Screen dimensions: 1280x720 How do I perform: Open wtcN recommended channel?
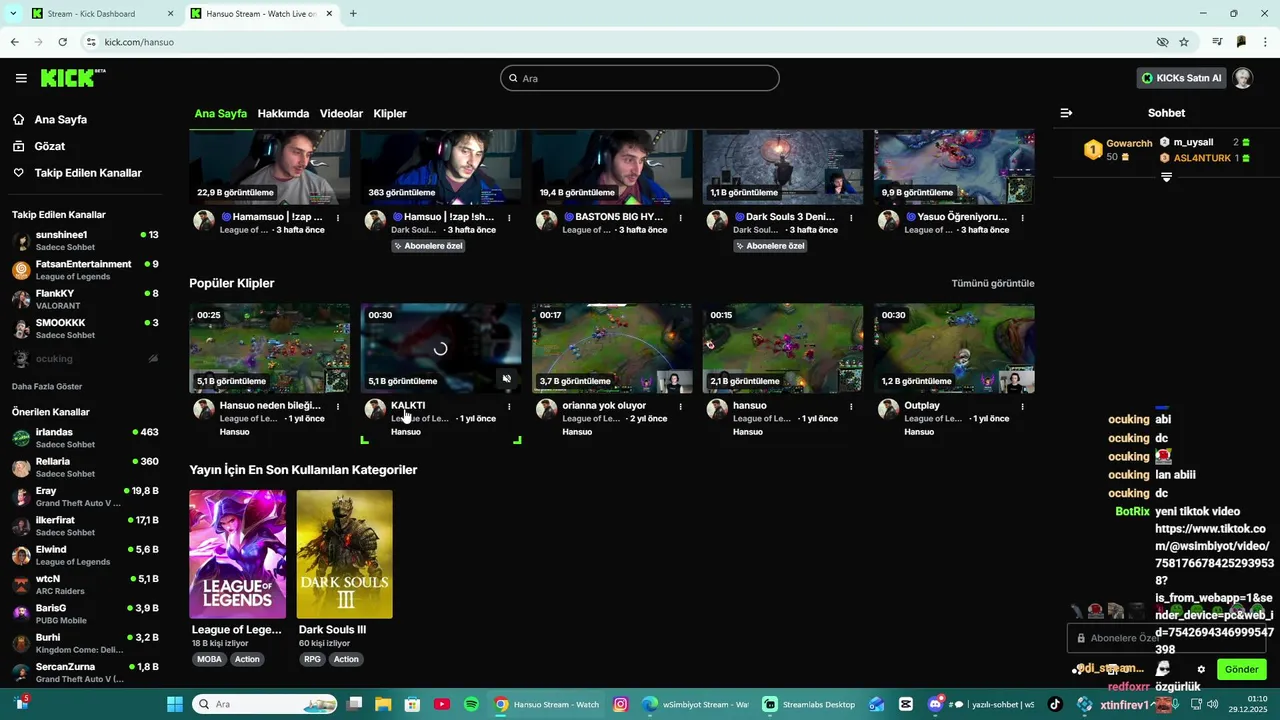(85, 584)
